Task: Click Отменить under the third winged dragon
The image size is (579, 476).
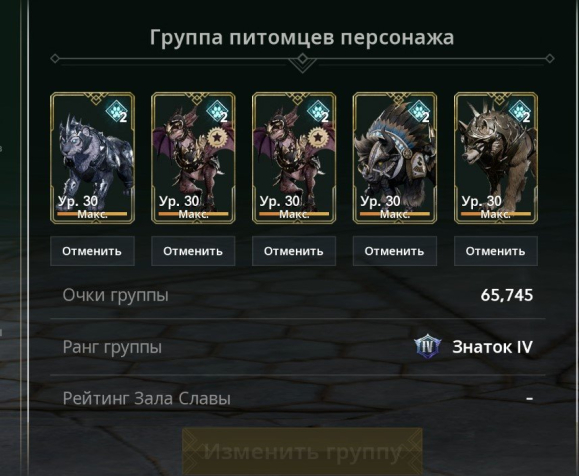Action: [x=294, y=251]
